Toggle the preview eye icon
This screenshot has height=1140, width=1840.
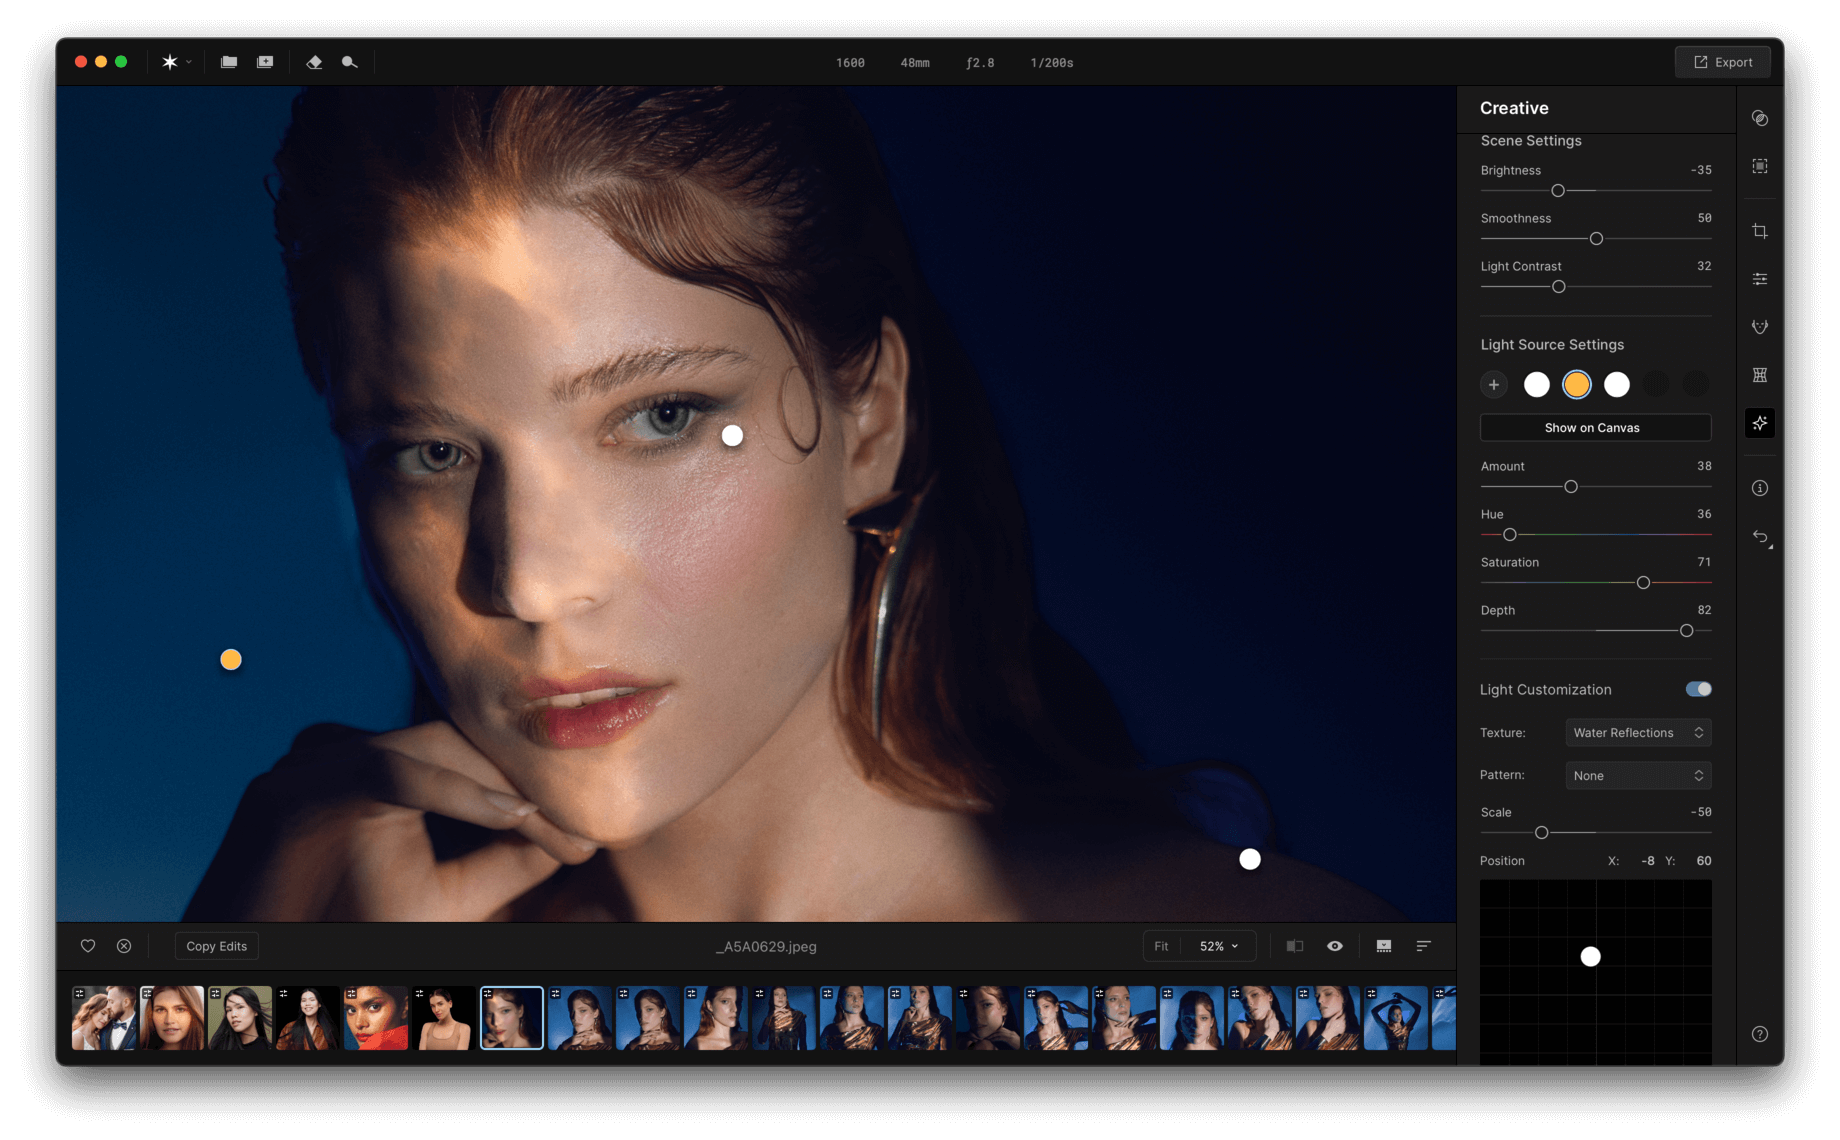coord(1335,946)
